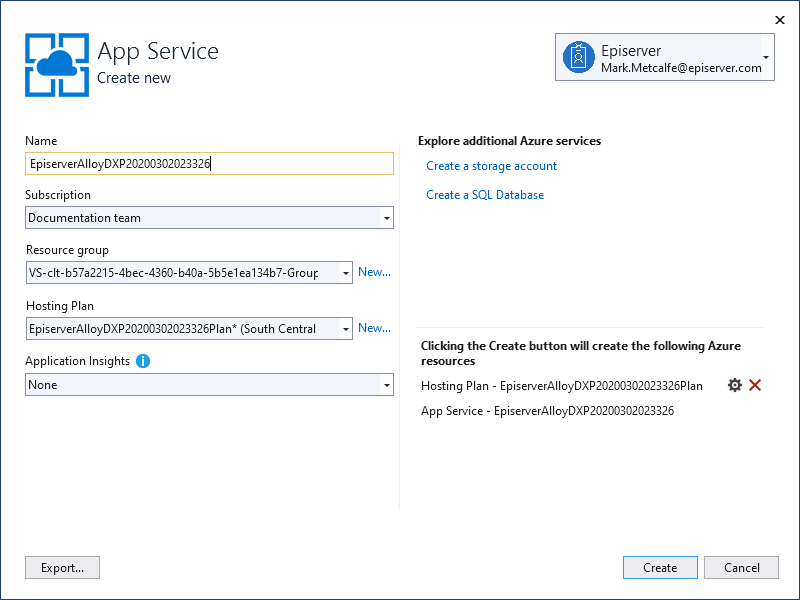Open Hosting Plan settings gear icon

[735, 385]
